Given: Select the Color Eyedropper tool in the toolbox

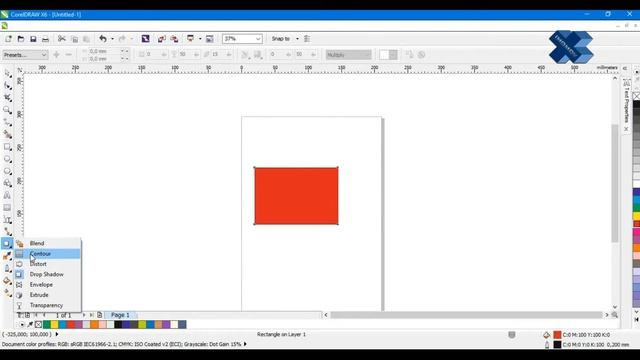Looking at the screenshot, I should [x=7, y=256].
